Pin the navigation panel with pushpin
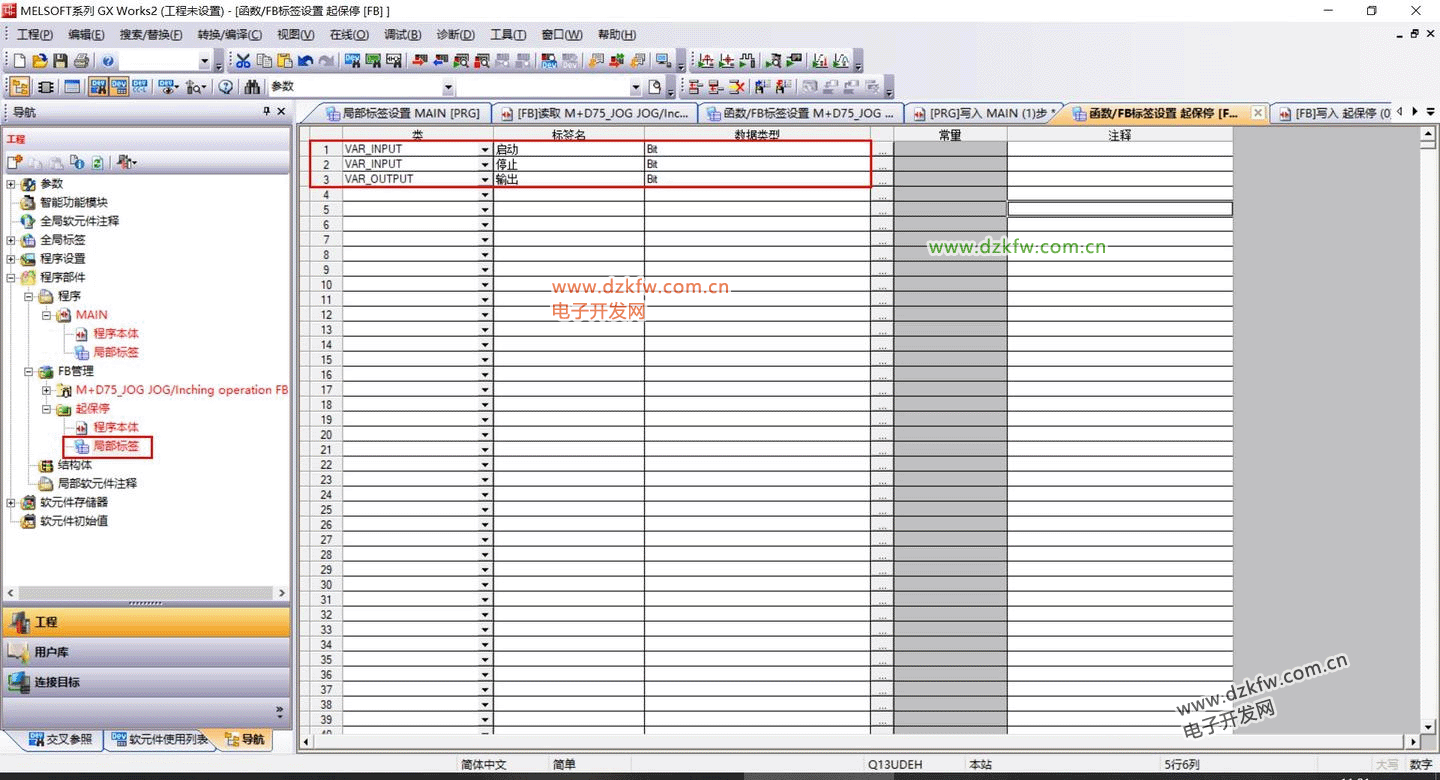 pyautogui.click(x=266, y=112)
